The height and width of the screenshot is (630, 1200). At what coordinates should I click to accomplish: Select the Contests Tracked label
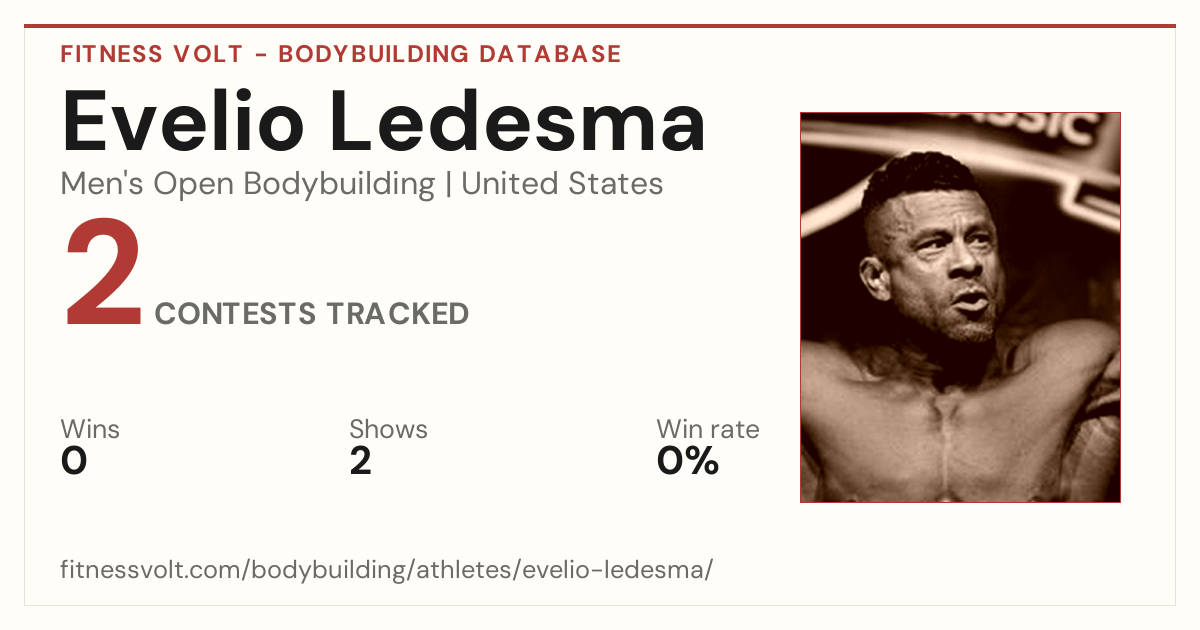312,314
